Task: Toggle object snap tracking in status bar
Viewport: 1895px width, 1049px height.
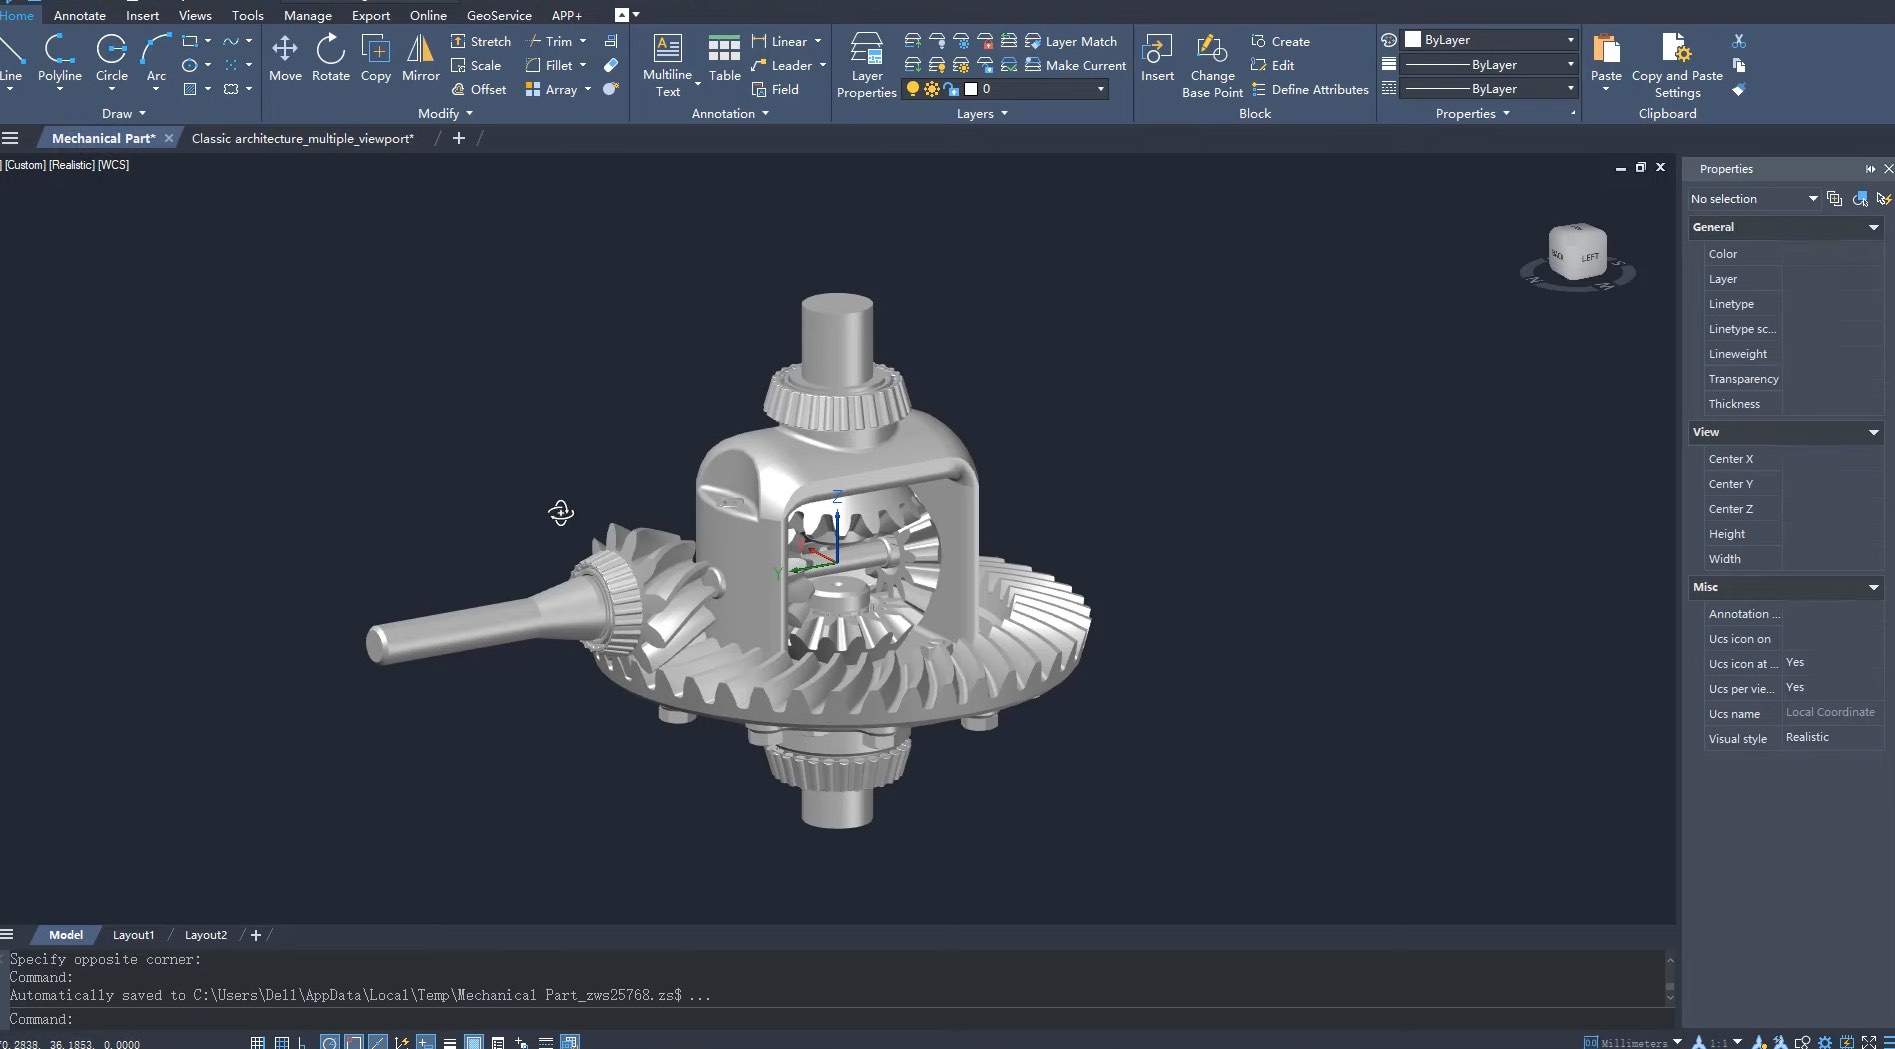Action: point(378,1042)
